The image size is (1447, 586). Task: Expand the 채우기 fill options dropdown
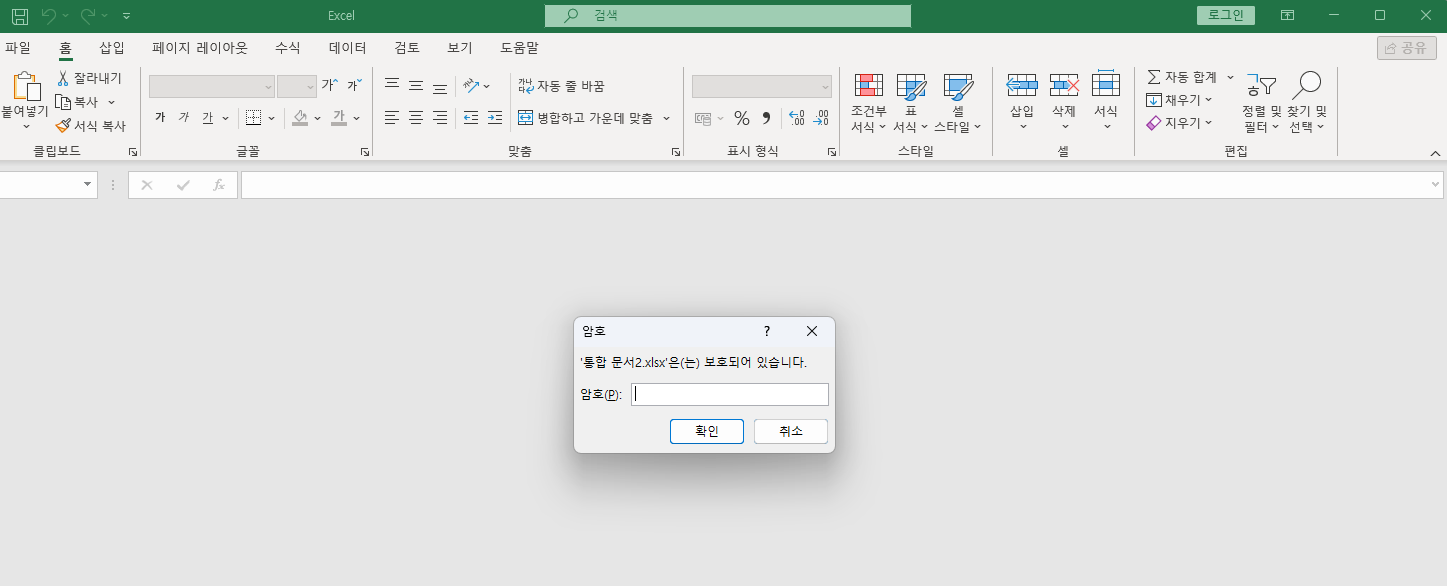click(1209, 99)
